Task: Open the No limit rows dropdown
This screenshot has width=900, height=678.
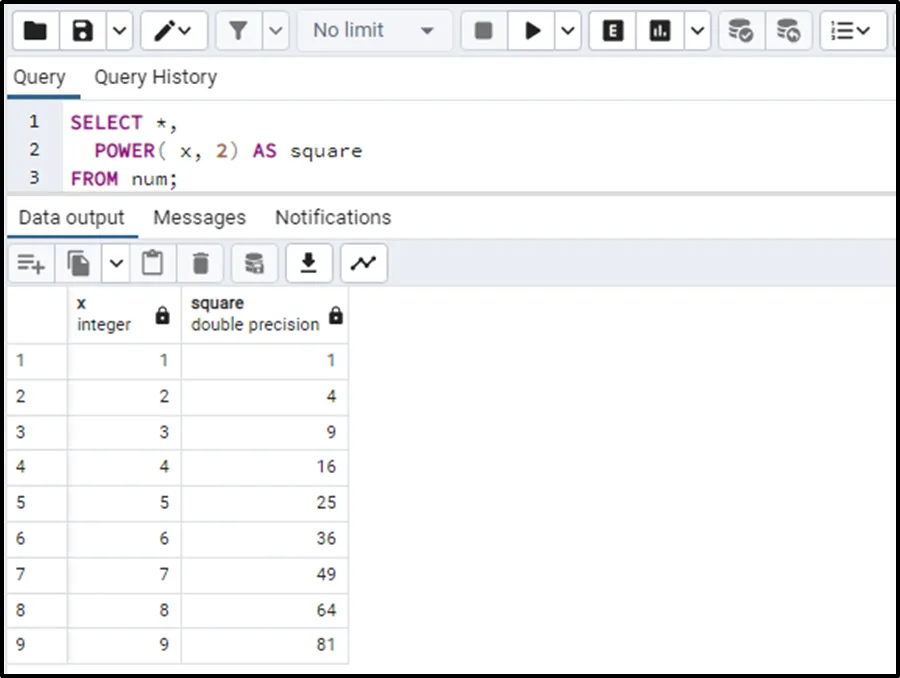Action: (373, 31)
